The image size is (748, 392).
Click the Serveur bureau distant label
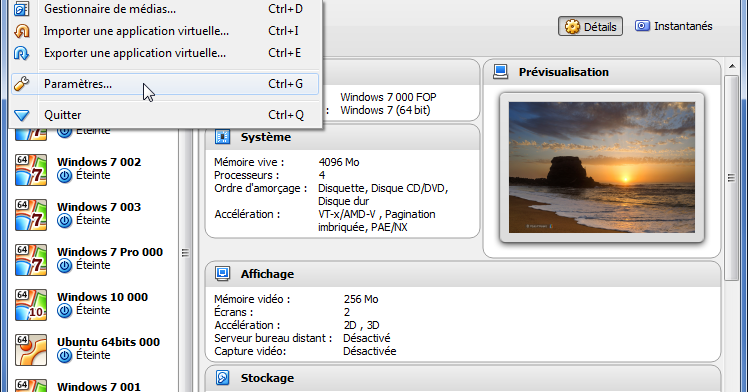[x=273, y=338]
